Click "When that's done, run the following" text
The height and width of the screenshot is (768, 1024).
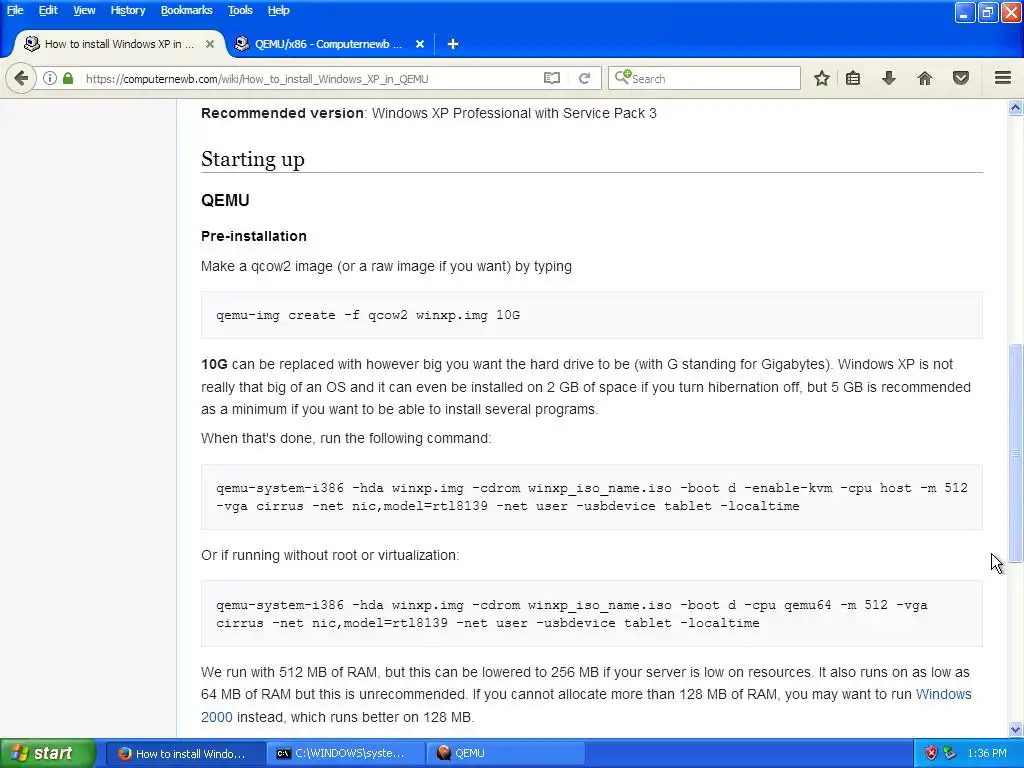click(x=346, y=438)
